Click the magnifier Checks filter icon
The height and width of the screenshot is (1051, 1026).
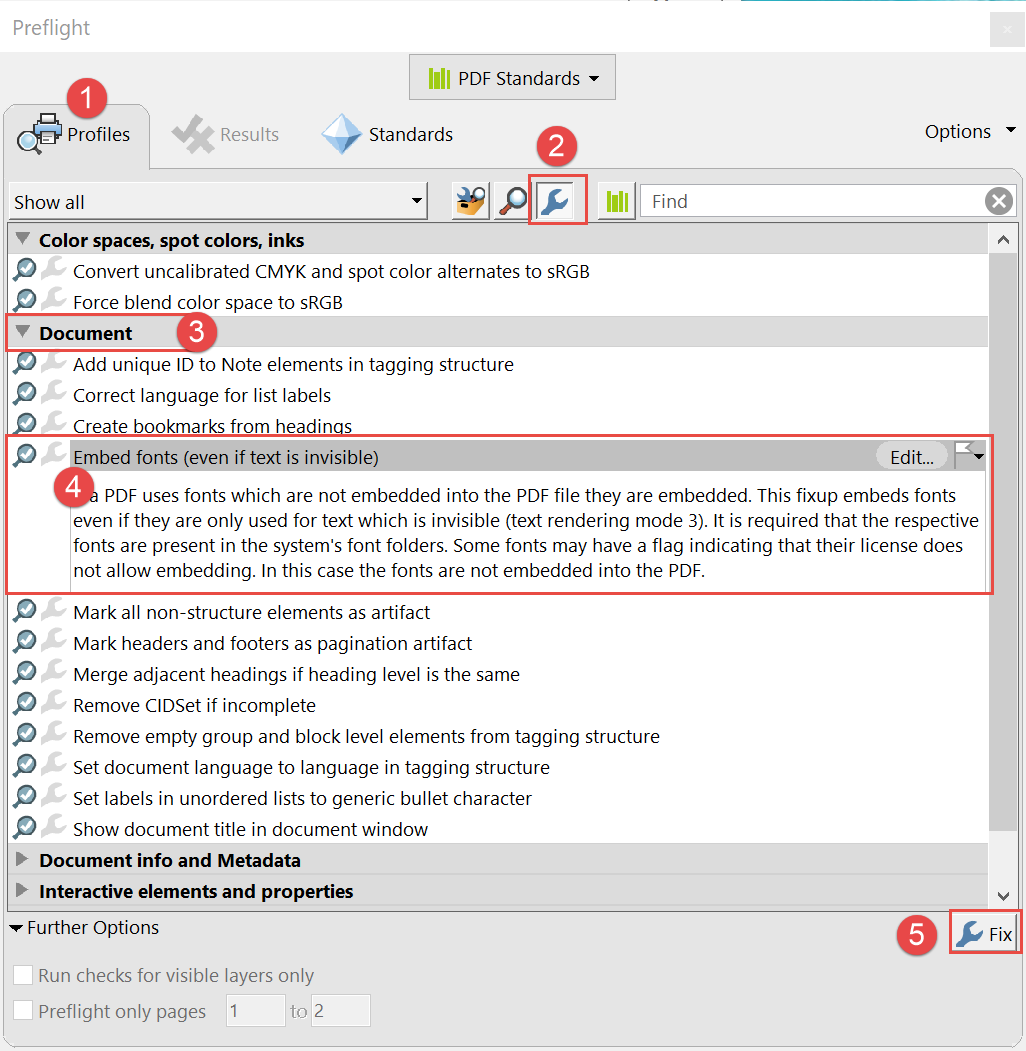511,200
